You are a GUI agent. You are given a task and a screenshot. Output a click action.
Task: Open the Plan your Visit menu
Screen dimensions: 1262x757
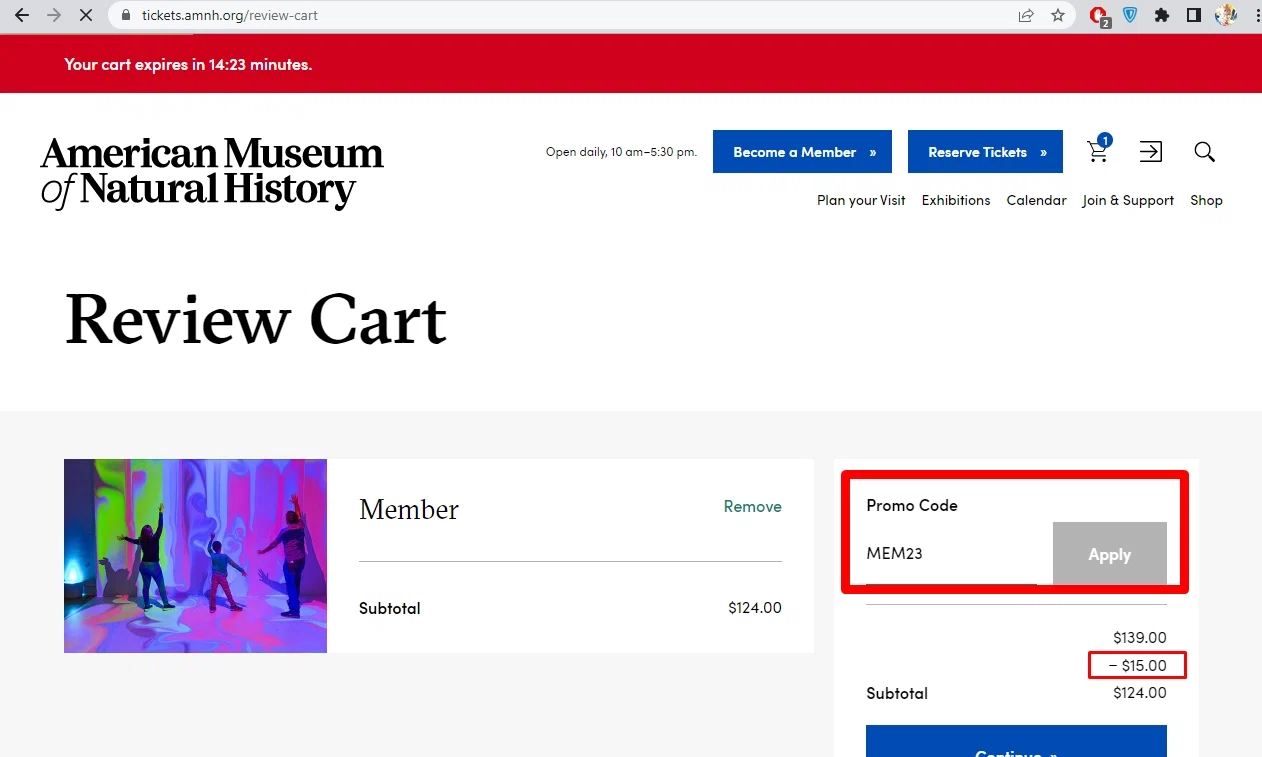[x=861, y=200]
